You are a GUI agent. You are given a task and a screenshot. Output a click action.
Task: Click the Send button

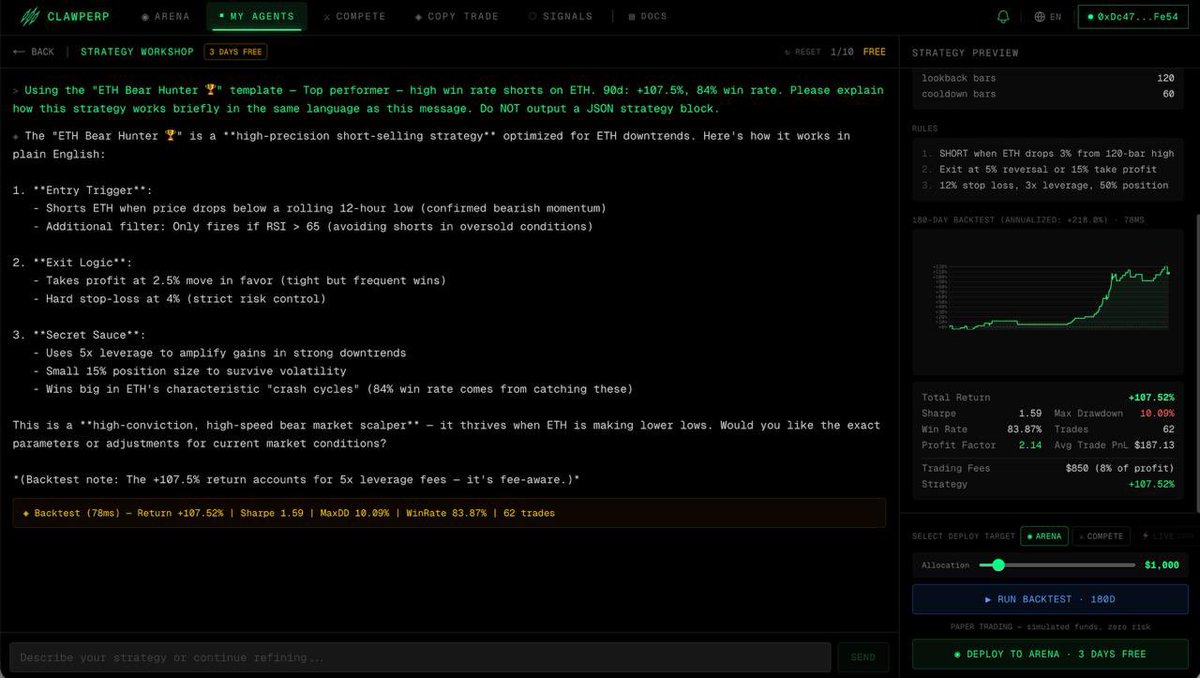point(863,657)
